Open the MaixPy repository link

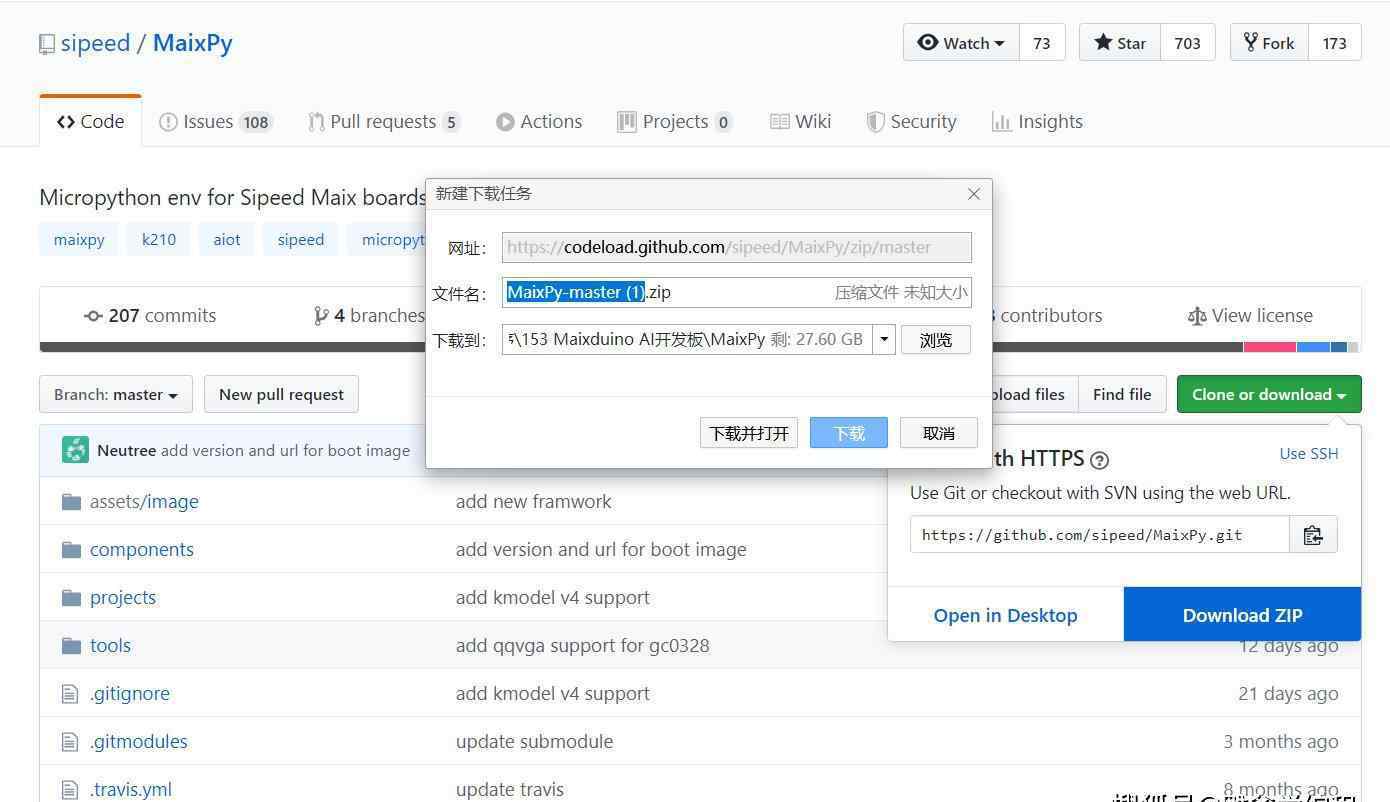(192, 43)
